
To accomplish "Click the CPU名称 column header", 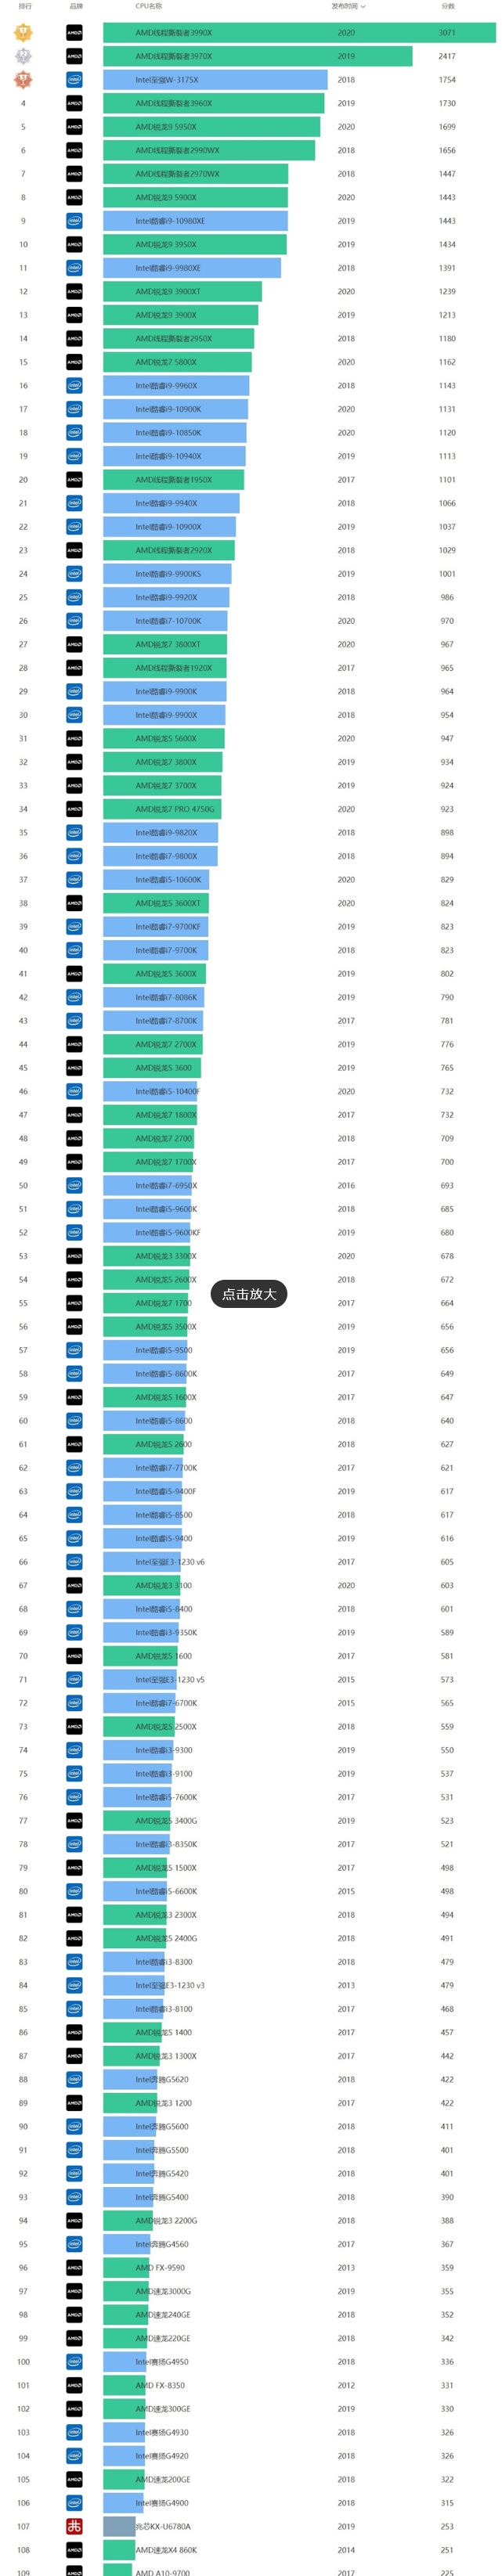I will coord(149,6).
